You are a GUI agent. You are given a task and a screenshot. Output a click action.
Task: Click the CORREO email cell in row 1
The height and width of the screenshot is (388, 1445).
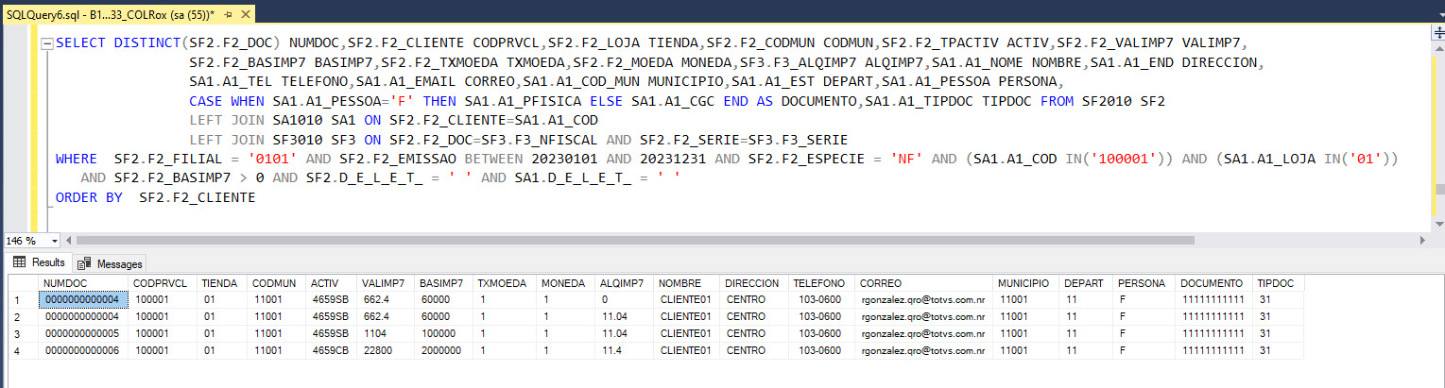925,300
